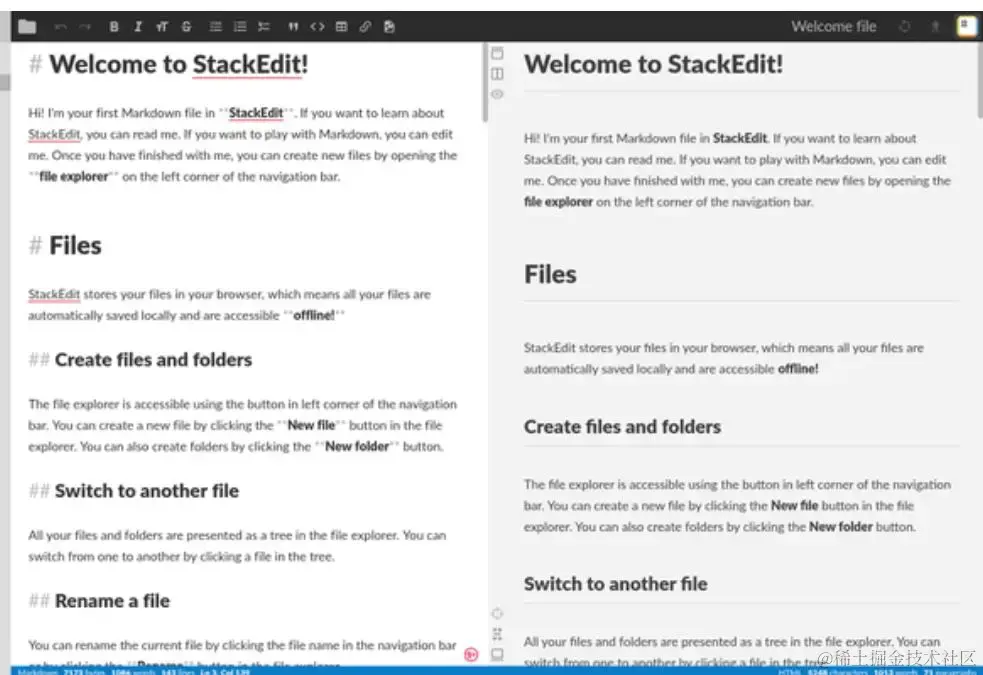Toggle the navigation bar button in side strip

pyautogui.click(x=497, y=53)
